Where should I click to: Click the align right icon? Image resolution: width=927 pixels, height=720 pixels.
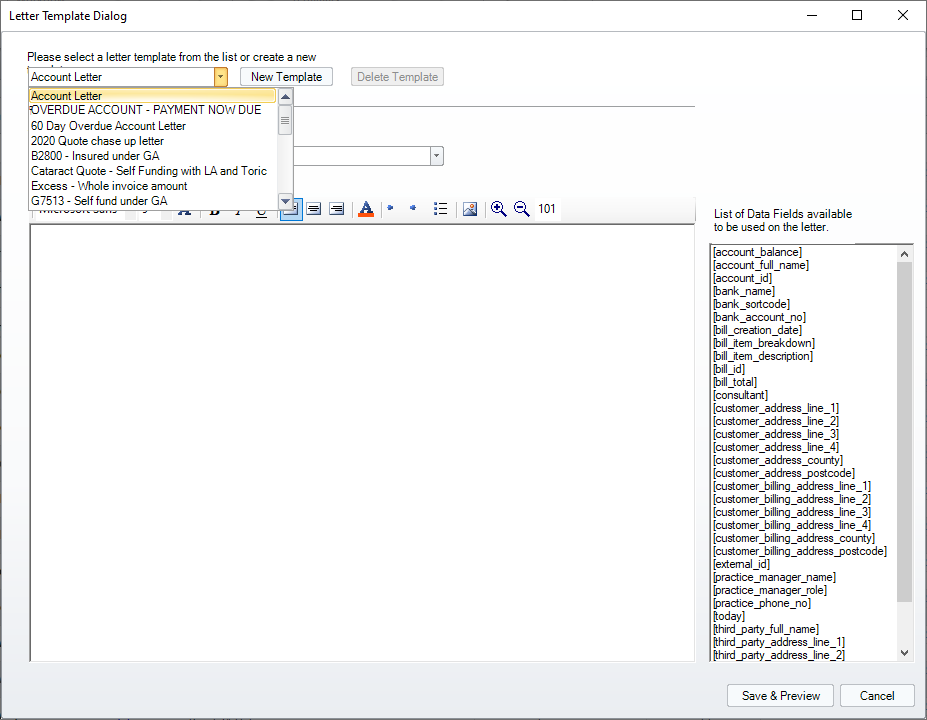pos(337,209)
